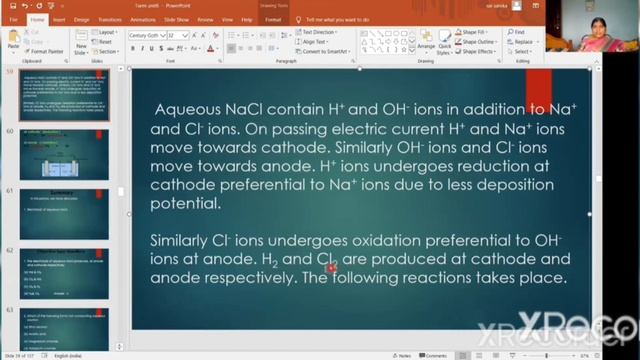Increase the list indent level
This screenshot has width=640, height=360.
click(x=272, y=36)
